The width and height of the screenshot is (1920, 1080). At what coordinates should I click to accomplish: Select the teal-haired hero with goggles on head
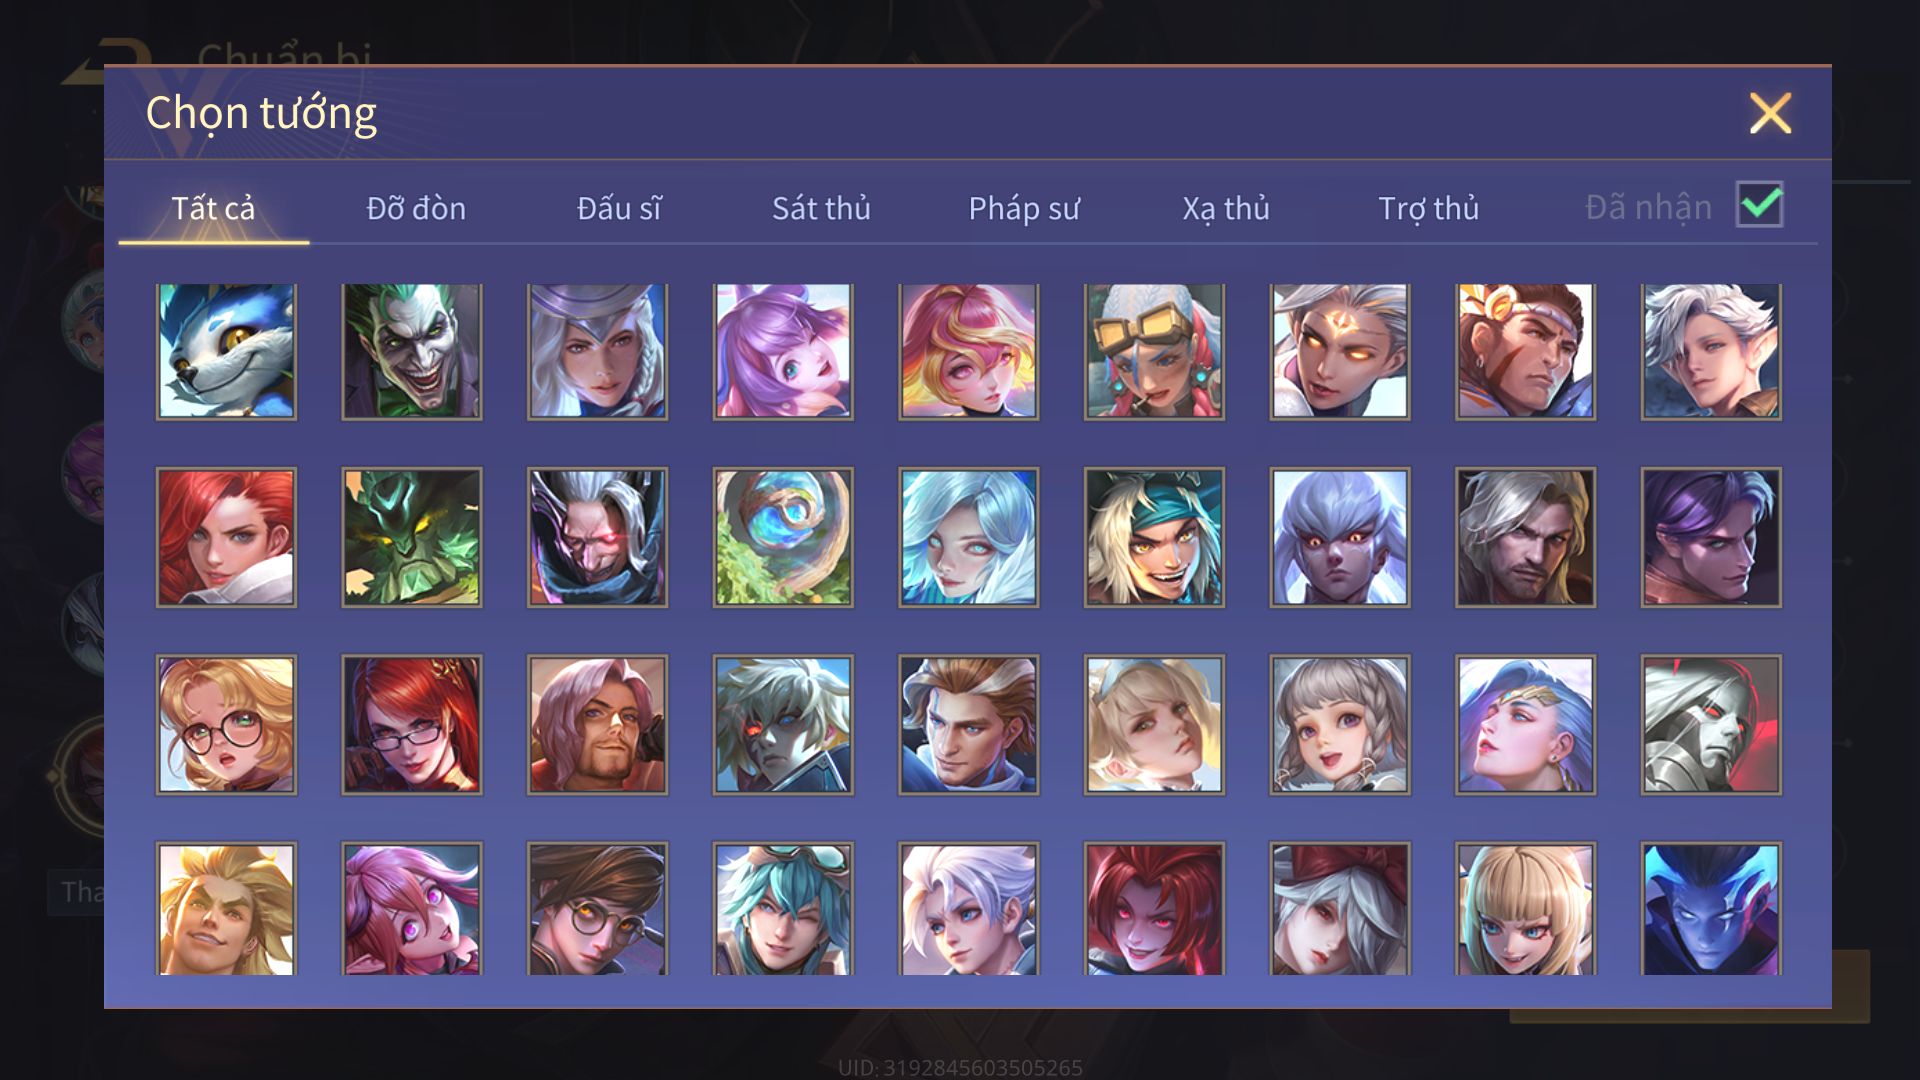pyautogui.click(x=783, y=909)
